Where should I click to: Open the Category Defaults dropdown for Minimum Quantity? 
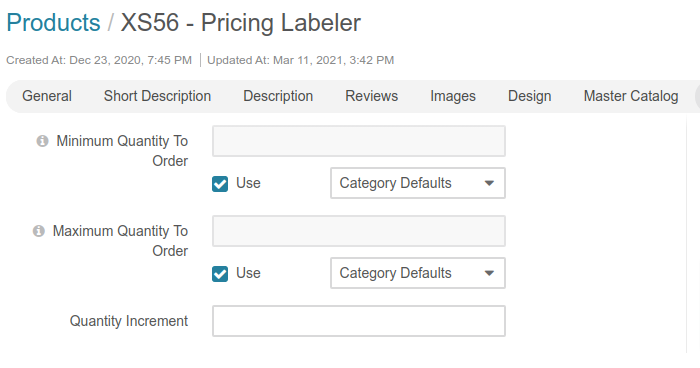coord(418,183)
